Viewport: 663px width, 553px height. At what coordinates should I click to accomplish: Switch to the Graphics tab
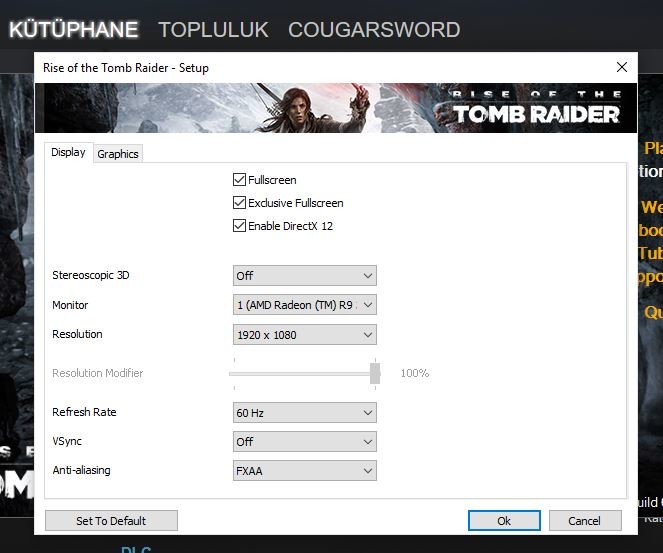118,154
